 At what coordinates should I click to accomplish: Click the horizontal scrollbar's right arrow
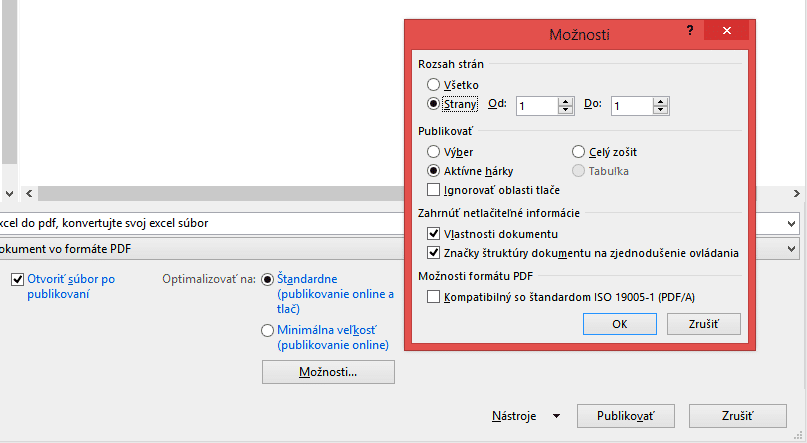pos(797,193)
